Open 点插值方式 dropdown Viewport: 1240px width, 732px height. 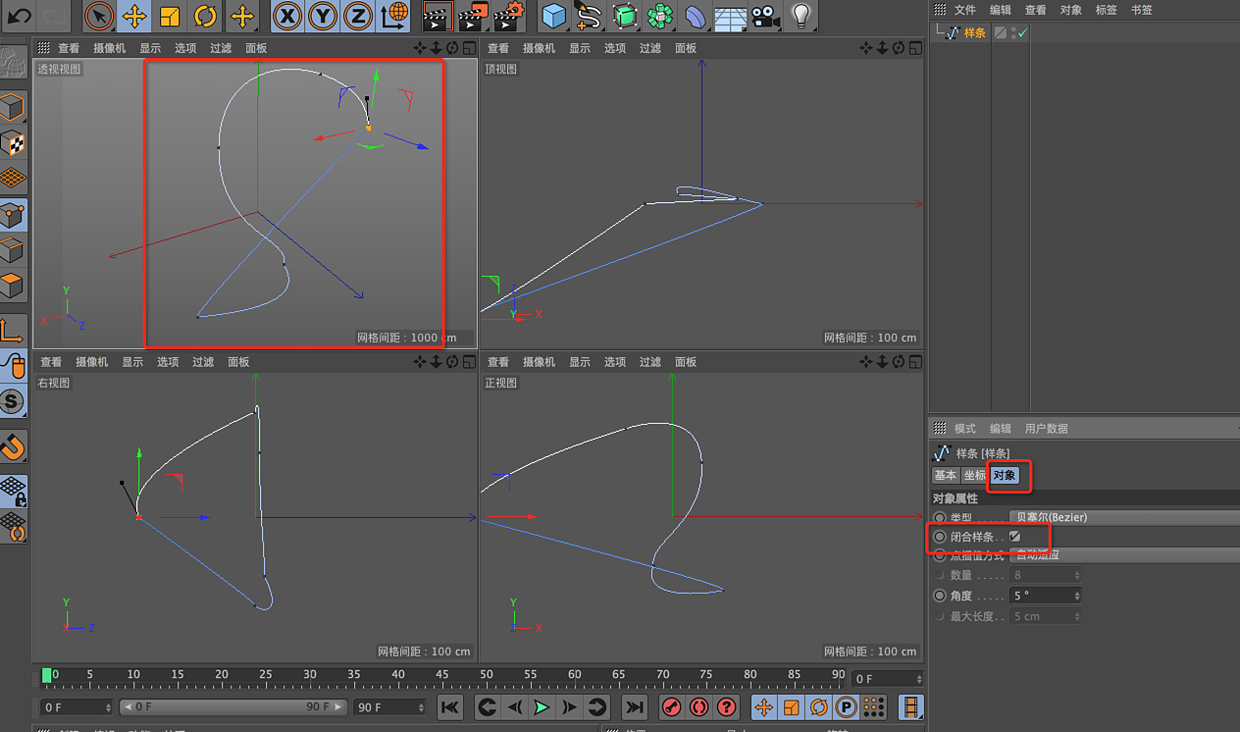click(x=1123, y=555)
